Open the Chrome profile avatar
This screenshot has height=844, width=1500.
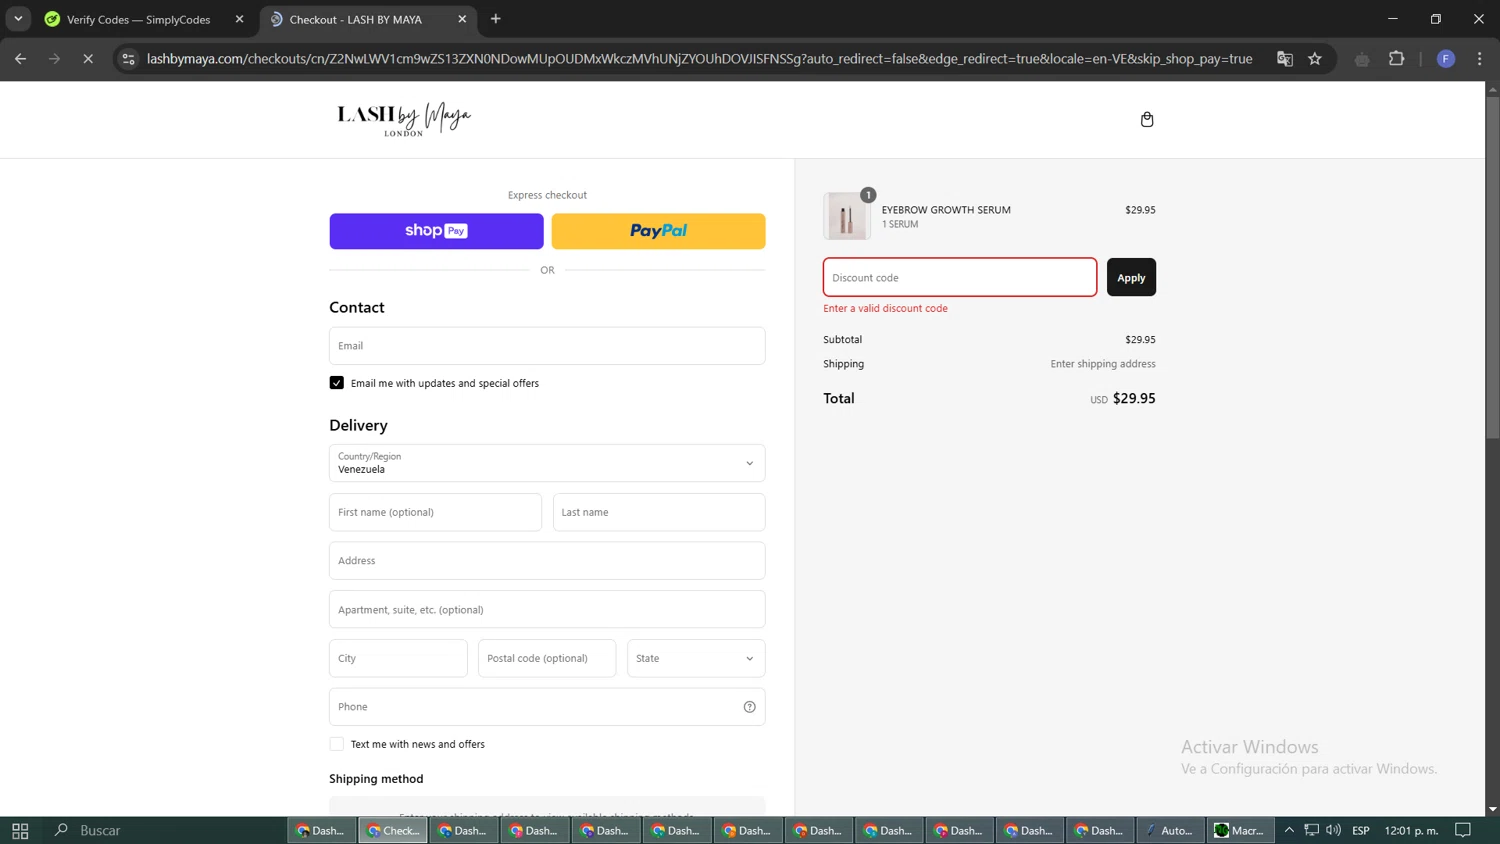1446,59
